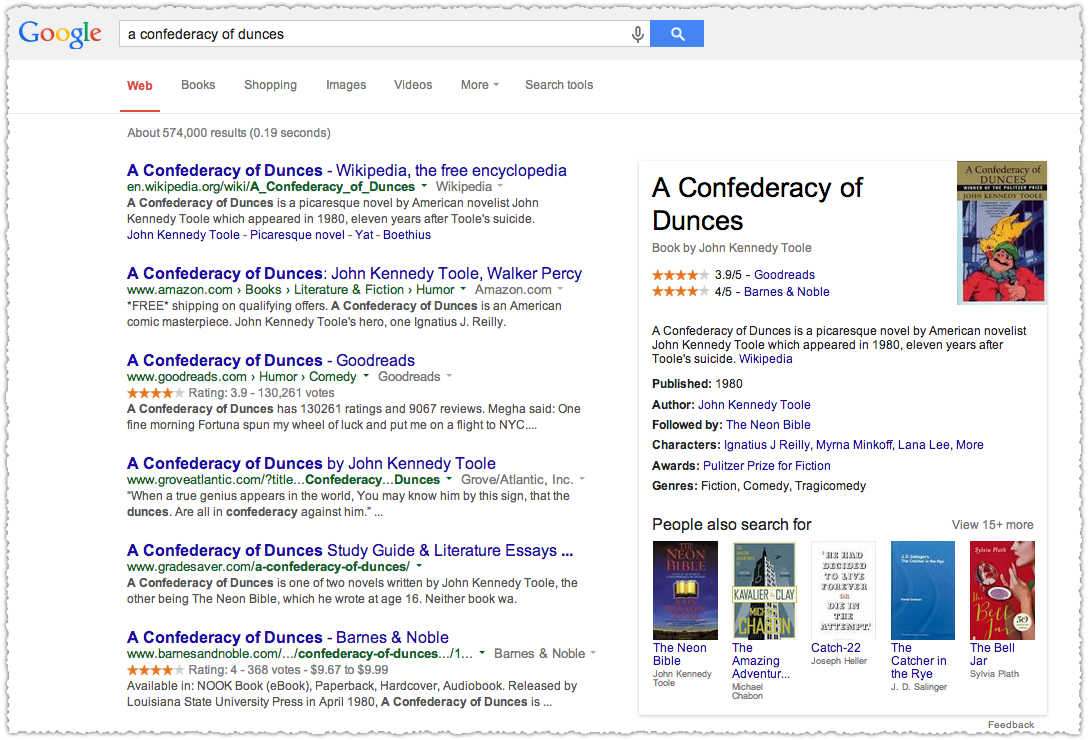Open 'The Bell Jar' title link
The height and width of the screenshot is (740, 1088).
pos(992,654)
